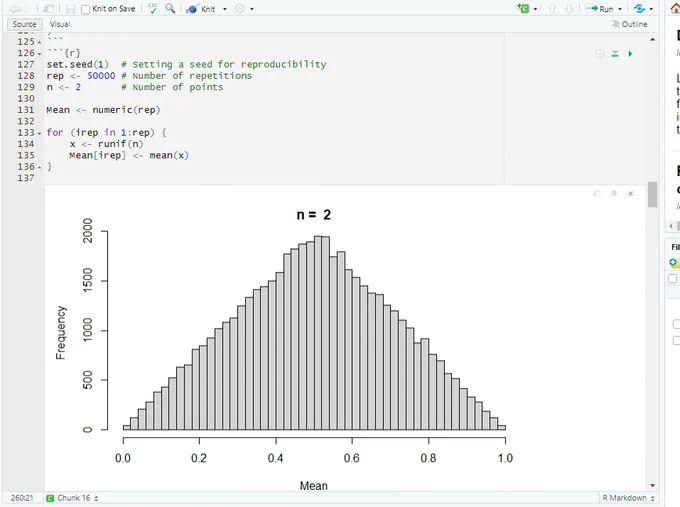Screen dimensions: 680x507
Task: Open the R Markdown file type selector
Action: [x=628, y=498]
